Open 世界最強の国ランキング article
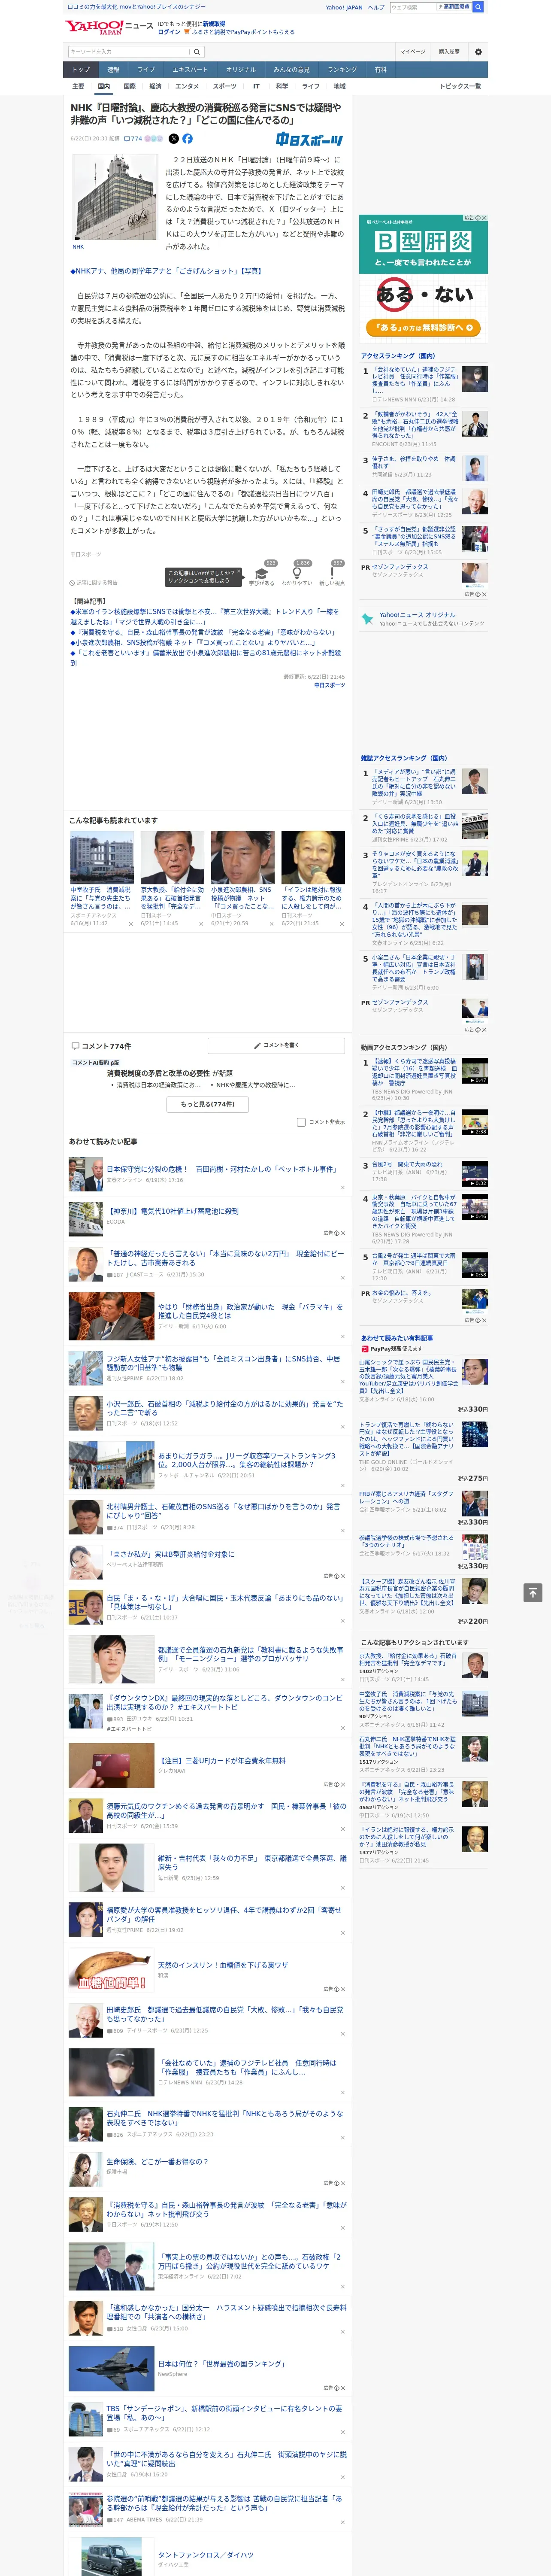 [x=221, y=2364]
